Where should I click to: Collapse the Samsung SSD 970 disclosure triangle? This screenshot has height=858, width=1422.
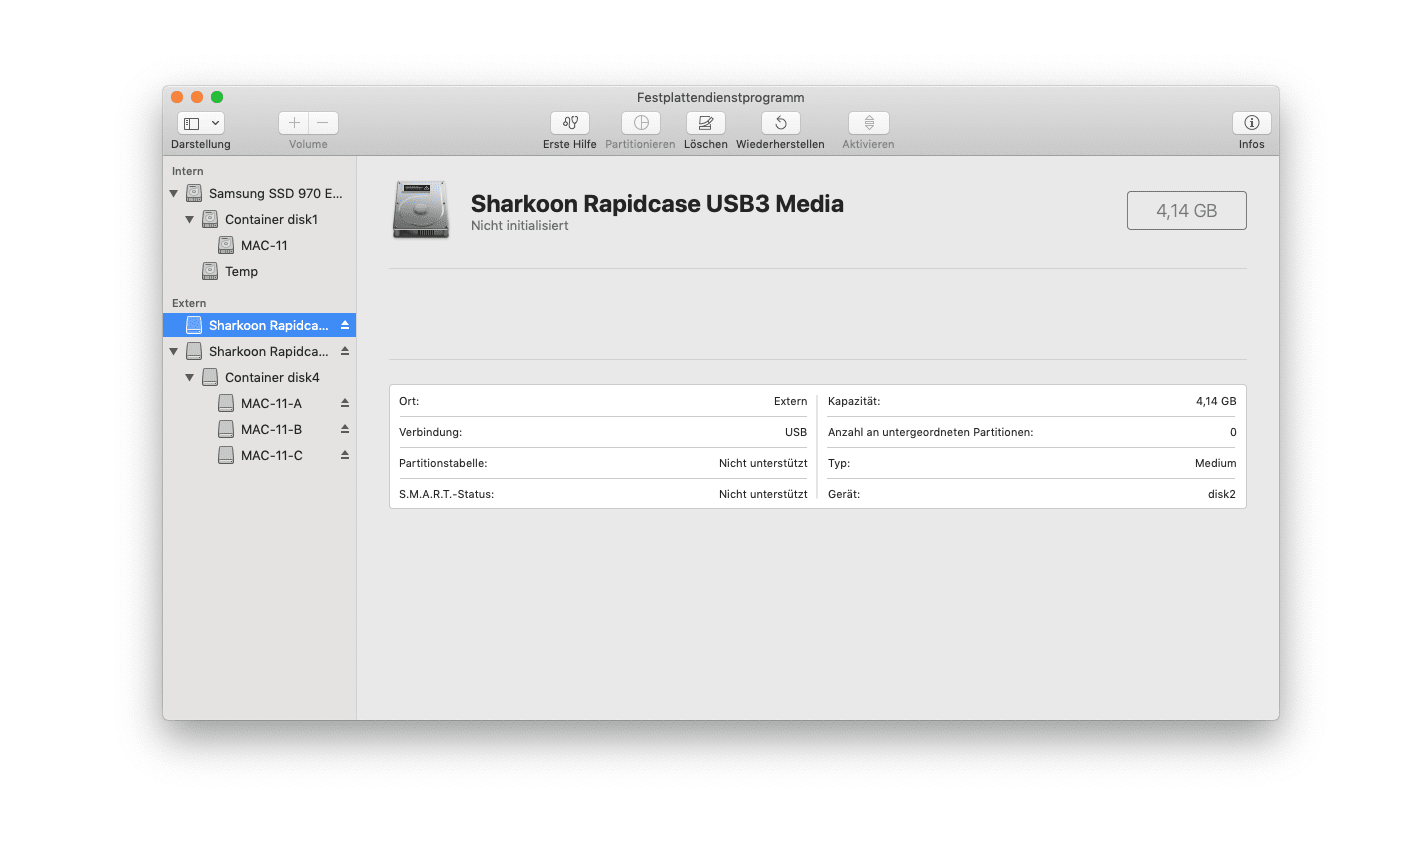(x=174, y=194)
